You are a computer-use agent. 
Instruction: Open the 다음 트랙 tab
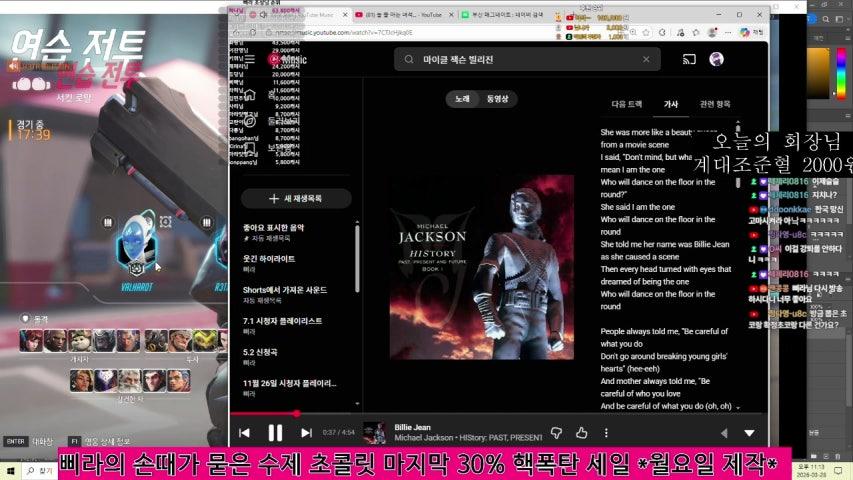[627, 103]
